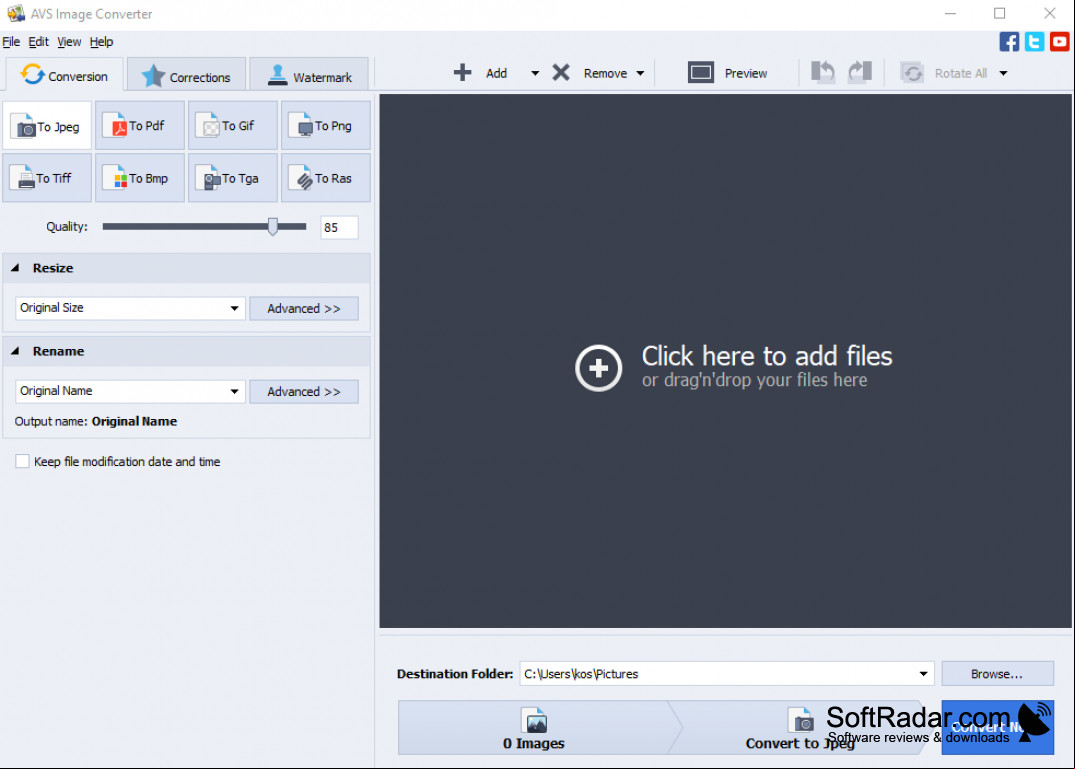
Task: Open the Facebook page icon
Action: coord(1008,42)
